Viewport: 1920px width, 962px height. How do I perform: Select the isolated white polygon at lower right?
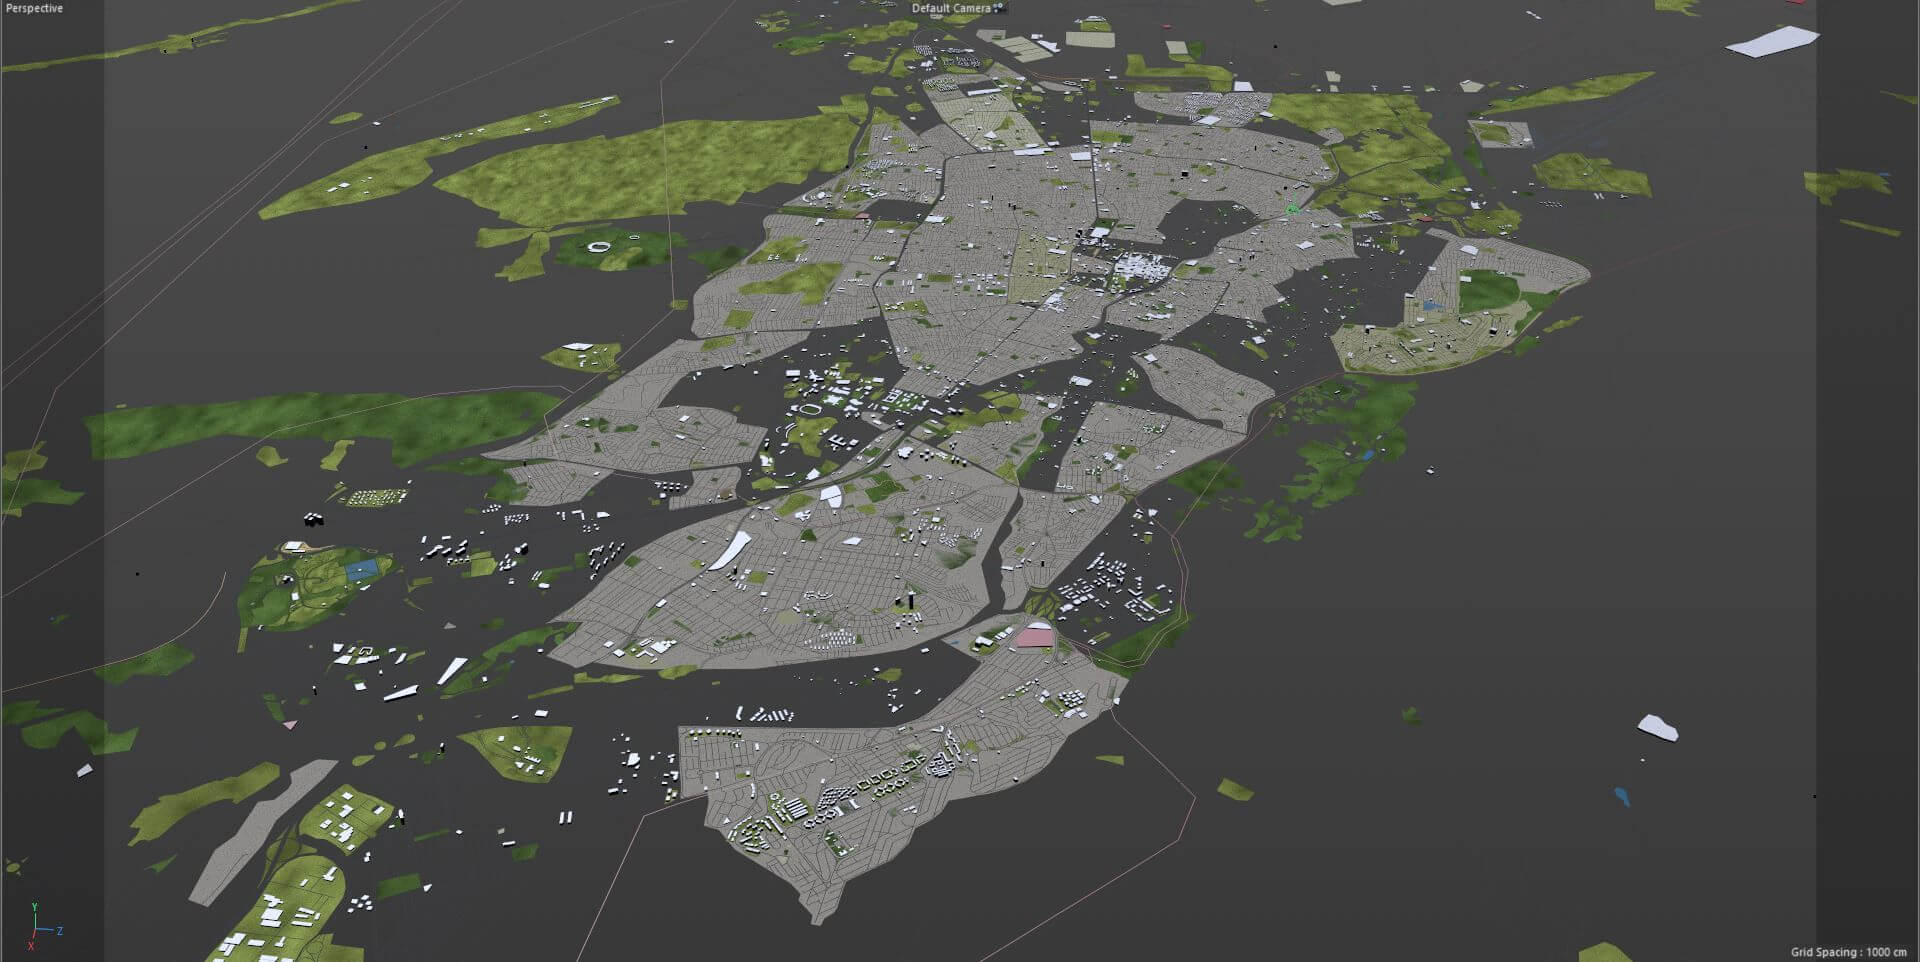coord(1657,727)
